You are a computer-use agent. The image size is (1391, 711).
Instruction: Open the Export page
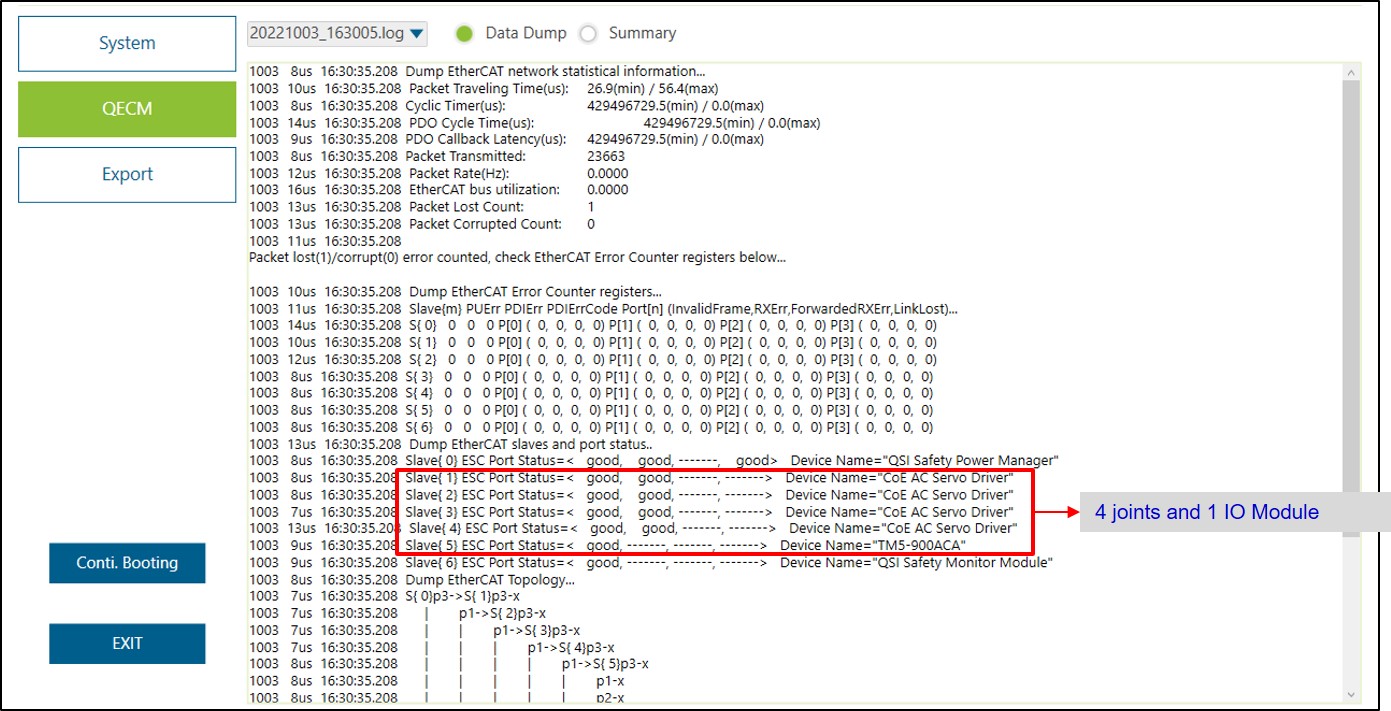tap(127, 174)
